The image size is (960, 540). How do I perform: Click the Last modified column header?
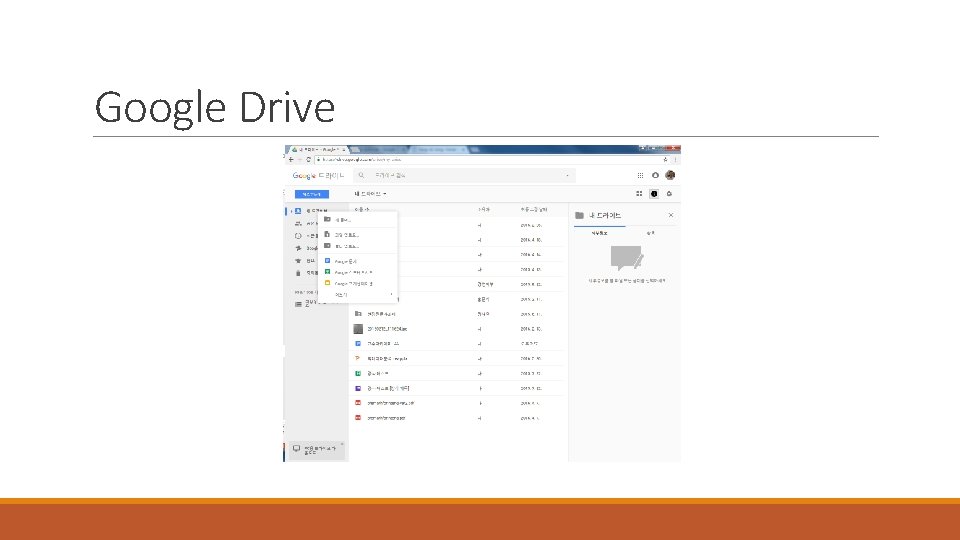tap(534, 209)
